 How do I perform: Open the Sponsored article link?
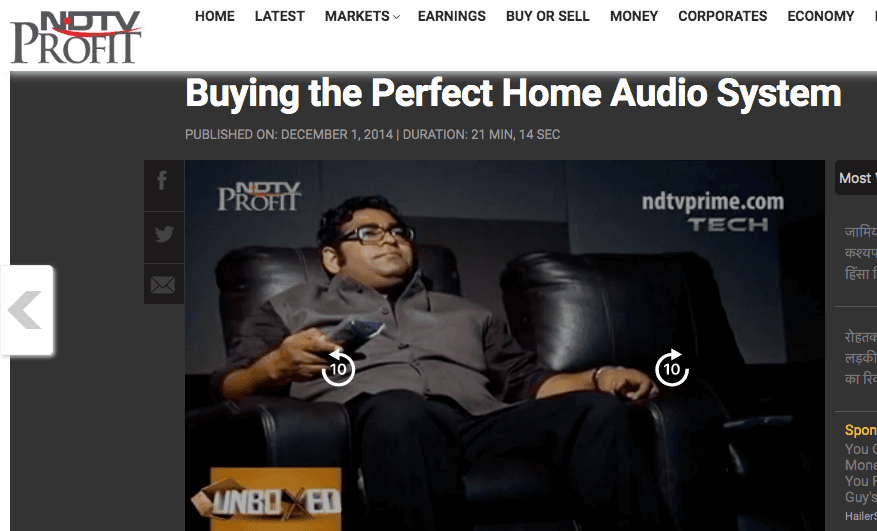(x=861, y=473)
